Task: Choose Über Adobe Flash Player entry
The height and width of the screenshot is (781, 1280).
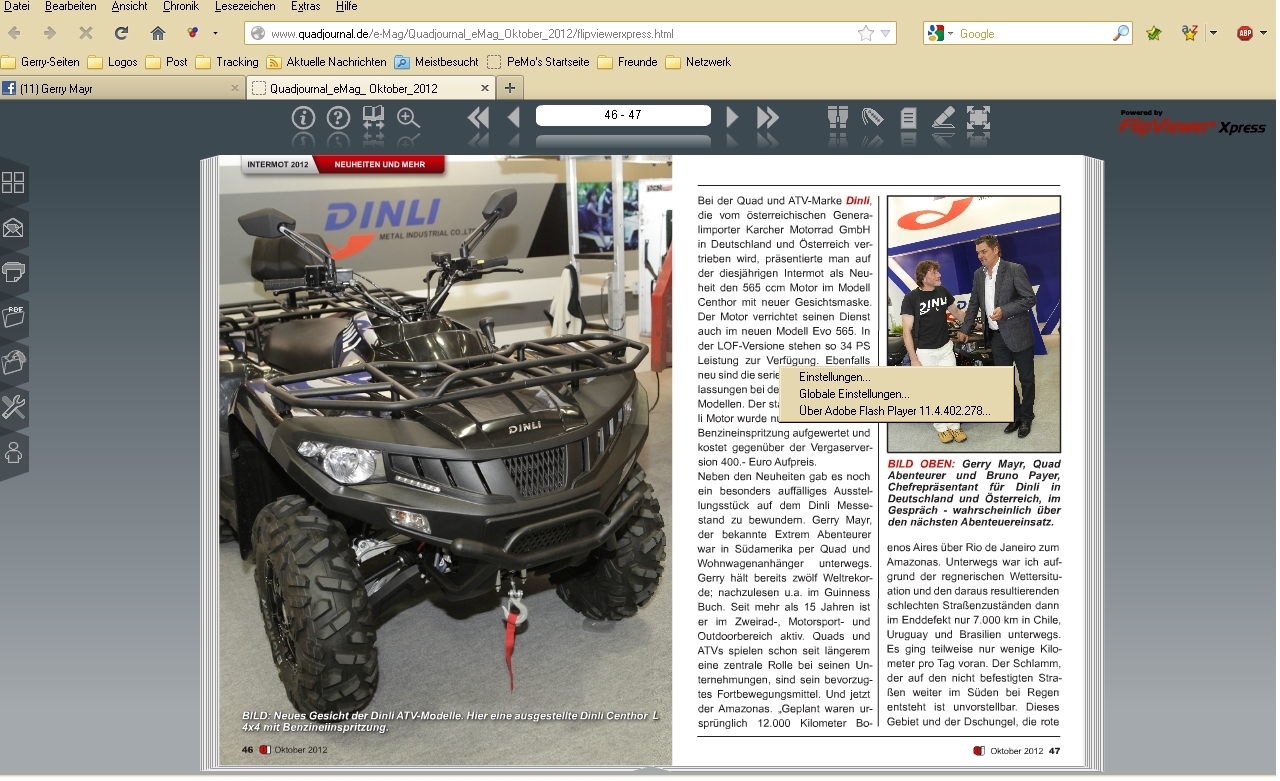Action: 895,411
